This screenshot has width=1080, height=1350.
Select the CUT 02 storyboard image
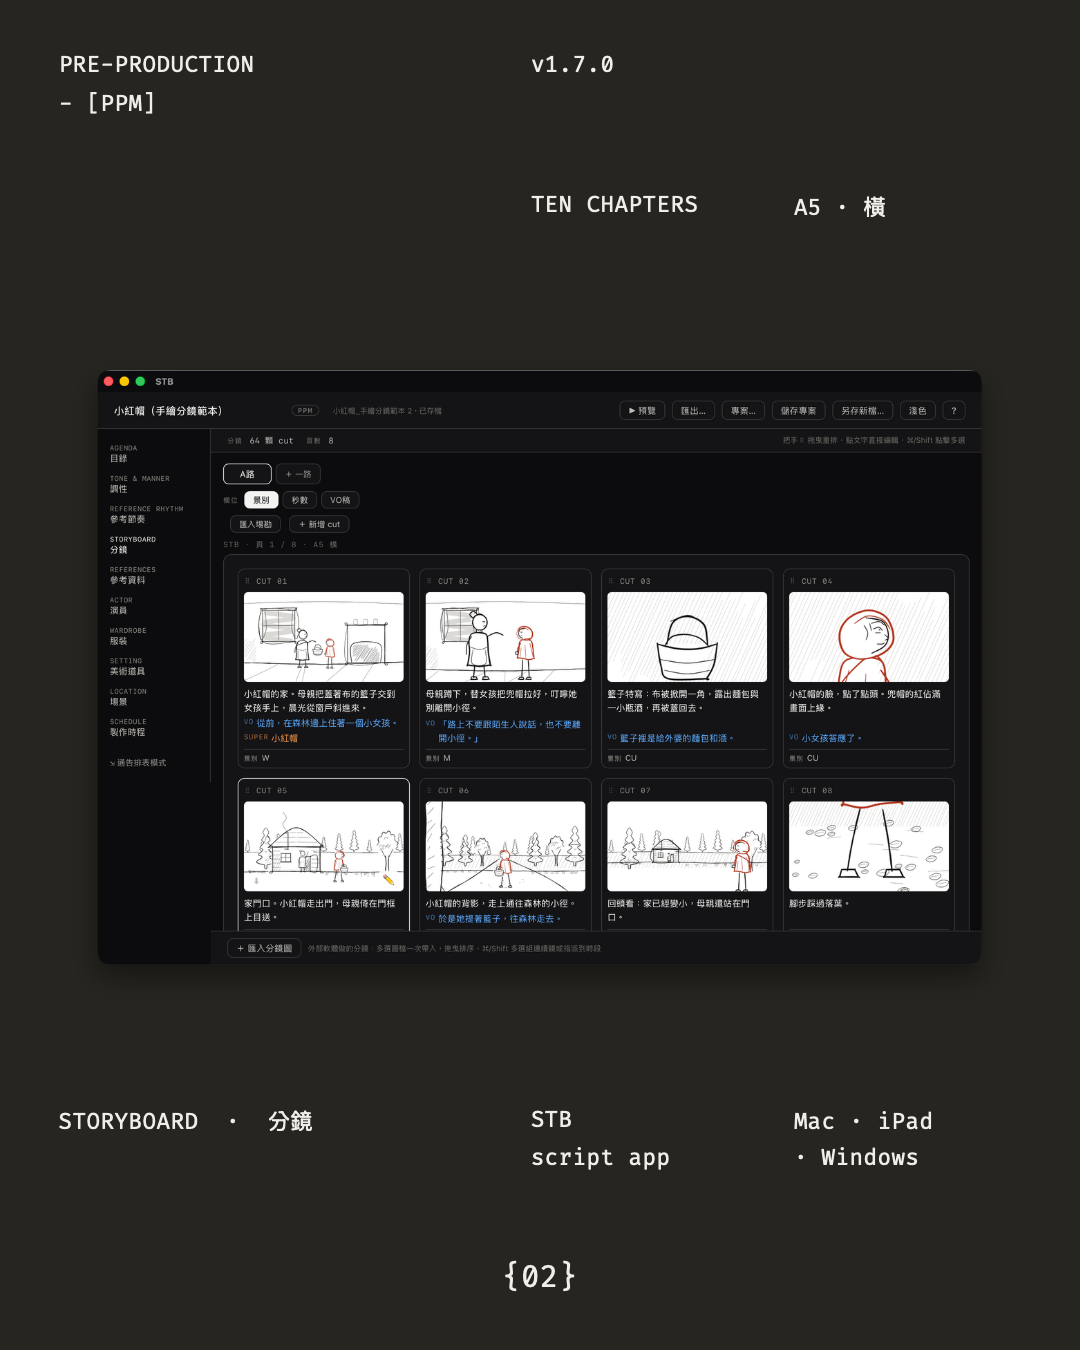[x=506, y=637]
